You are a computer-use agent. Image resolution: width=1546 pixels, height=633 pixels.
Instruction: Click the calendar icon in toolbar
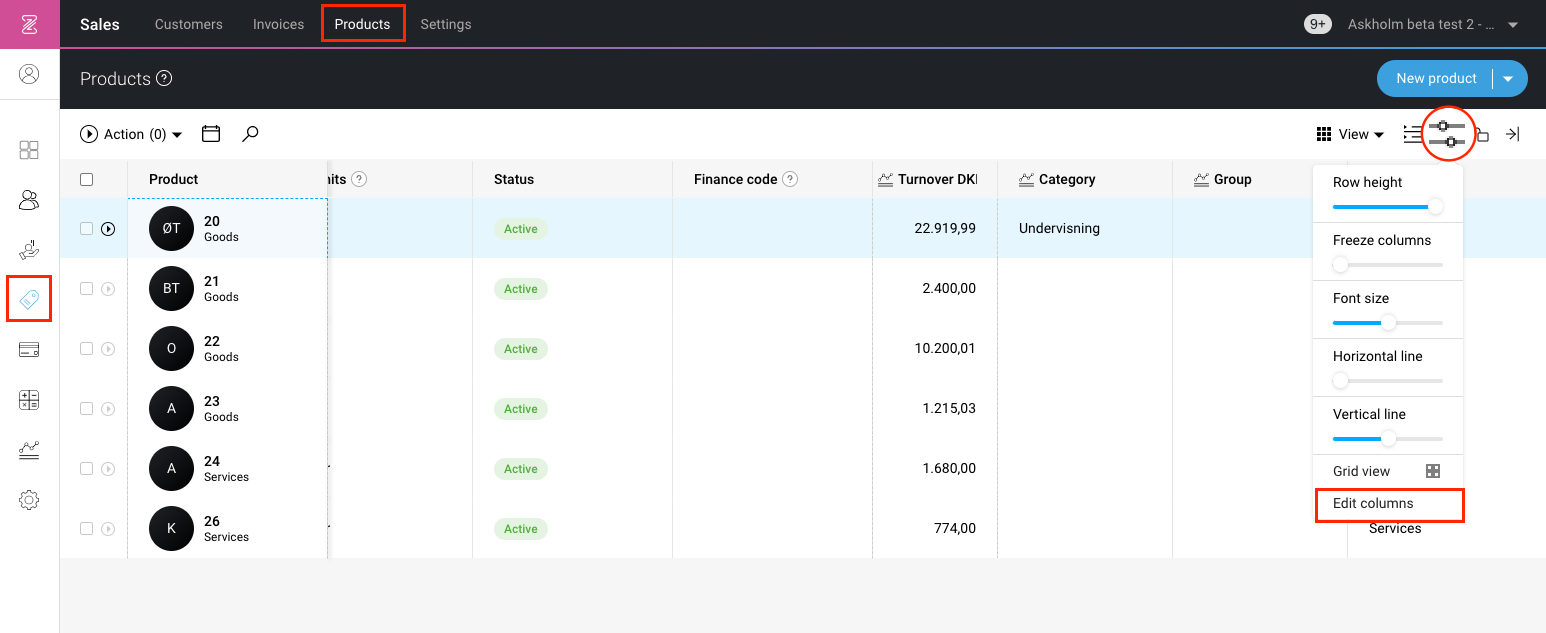211,133
